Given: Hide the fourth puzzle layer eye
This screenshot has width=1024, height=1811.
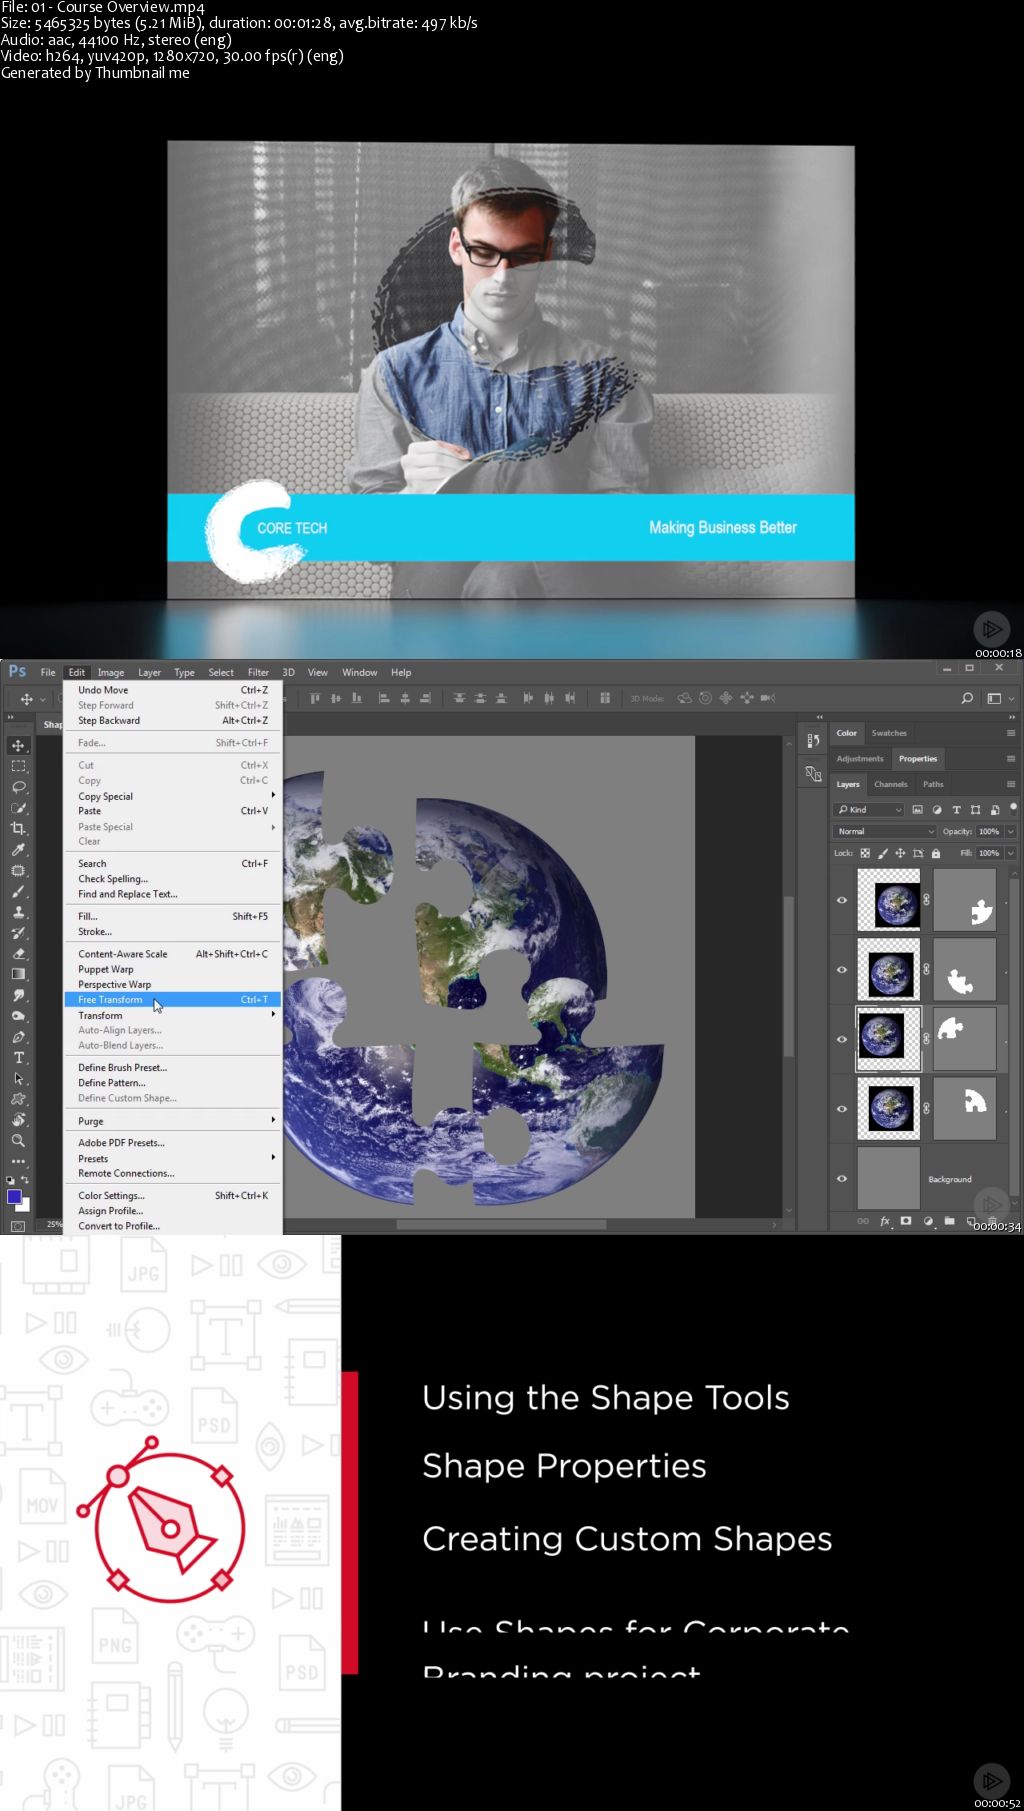Looking at the screenshot, I should pyautogui.click(x=842, y=1109).
